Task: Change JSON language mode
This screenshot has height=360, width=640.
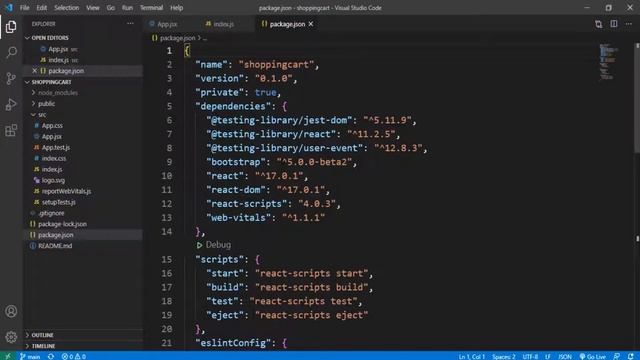Action: (565, 356)
